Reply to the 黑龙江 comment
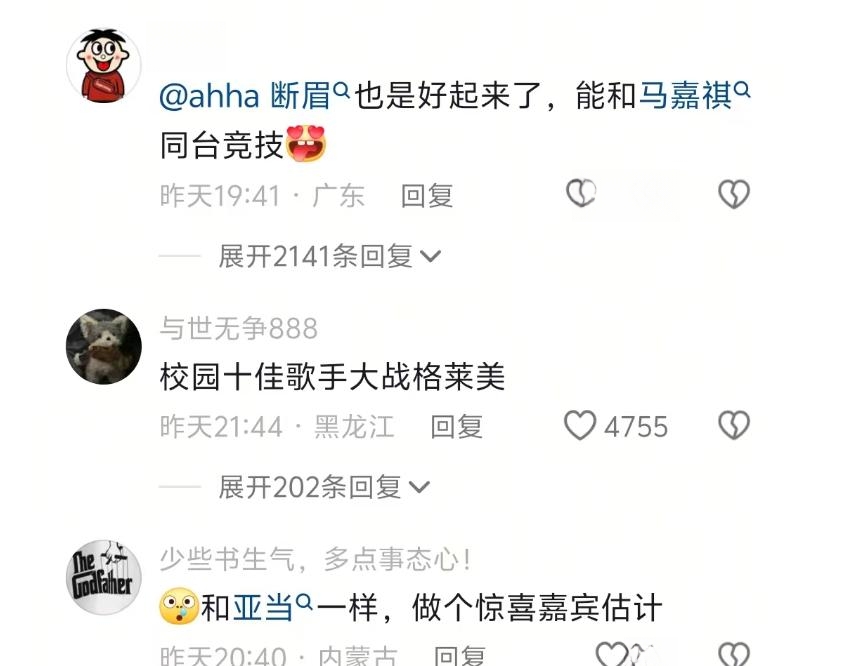This screenshot has width=861, height=666. coord(456,427)
